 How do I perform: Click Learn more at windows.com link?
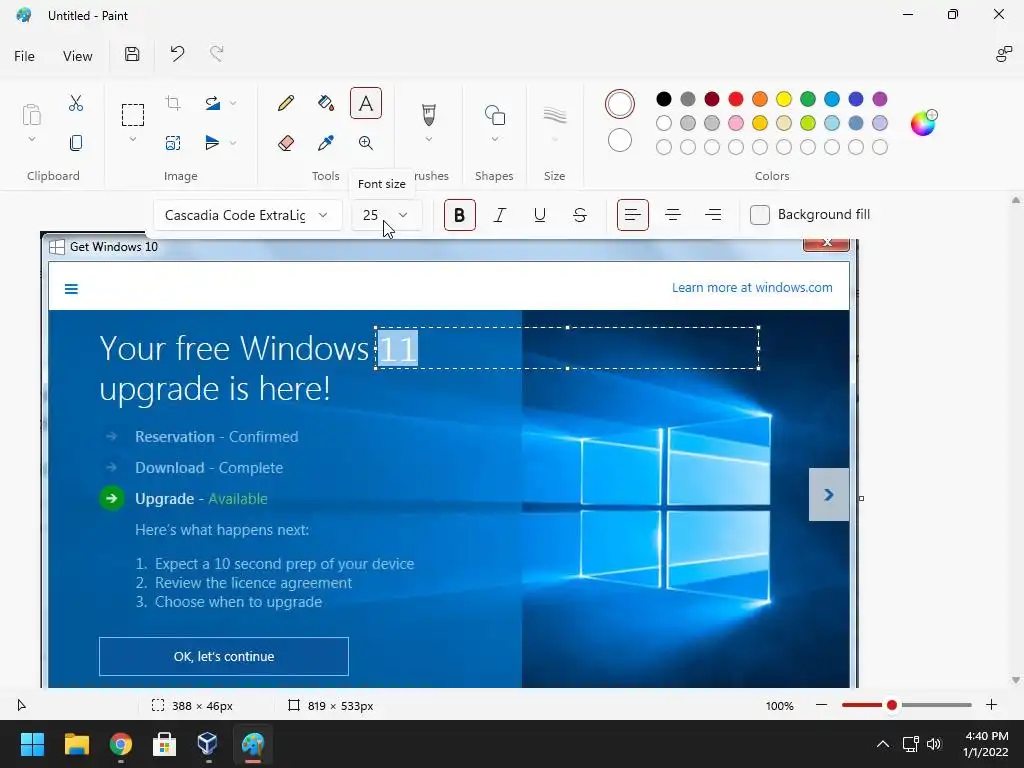(752, 287)
